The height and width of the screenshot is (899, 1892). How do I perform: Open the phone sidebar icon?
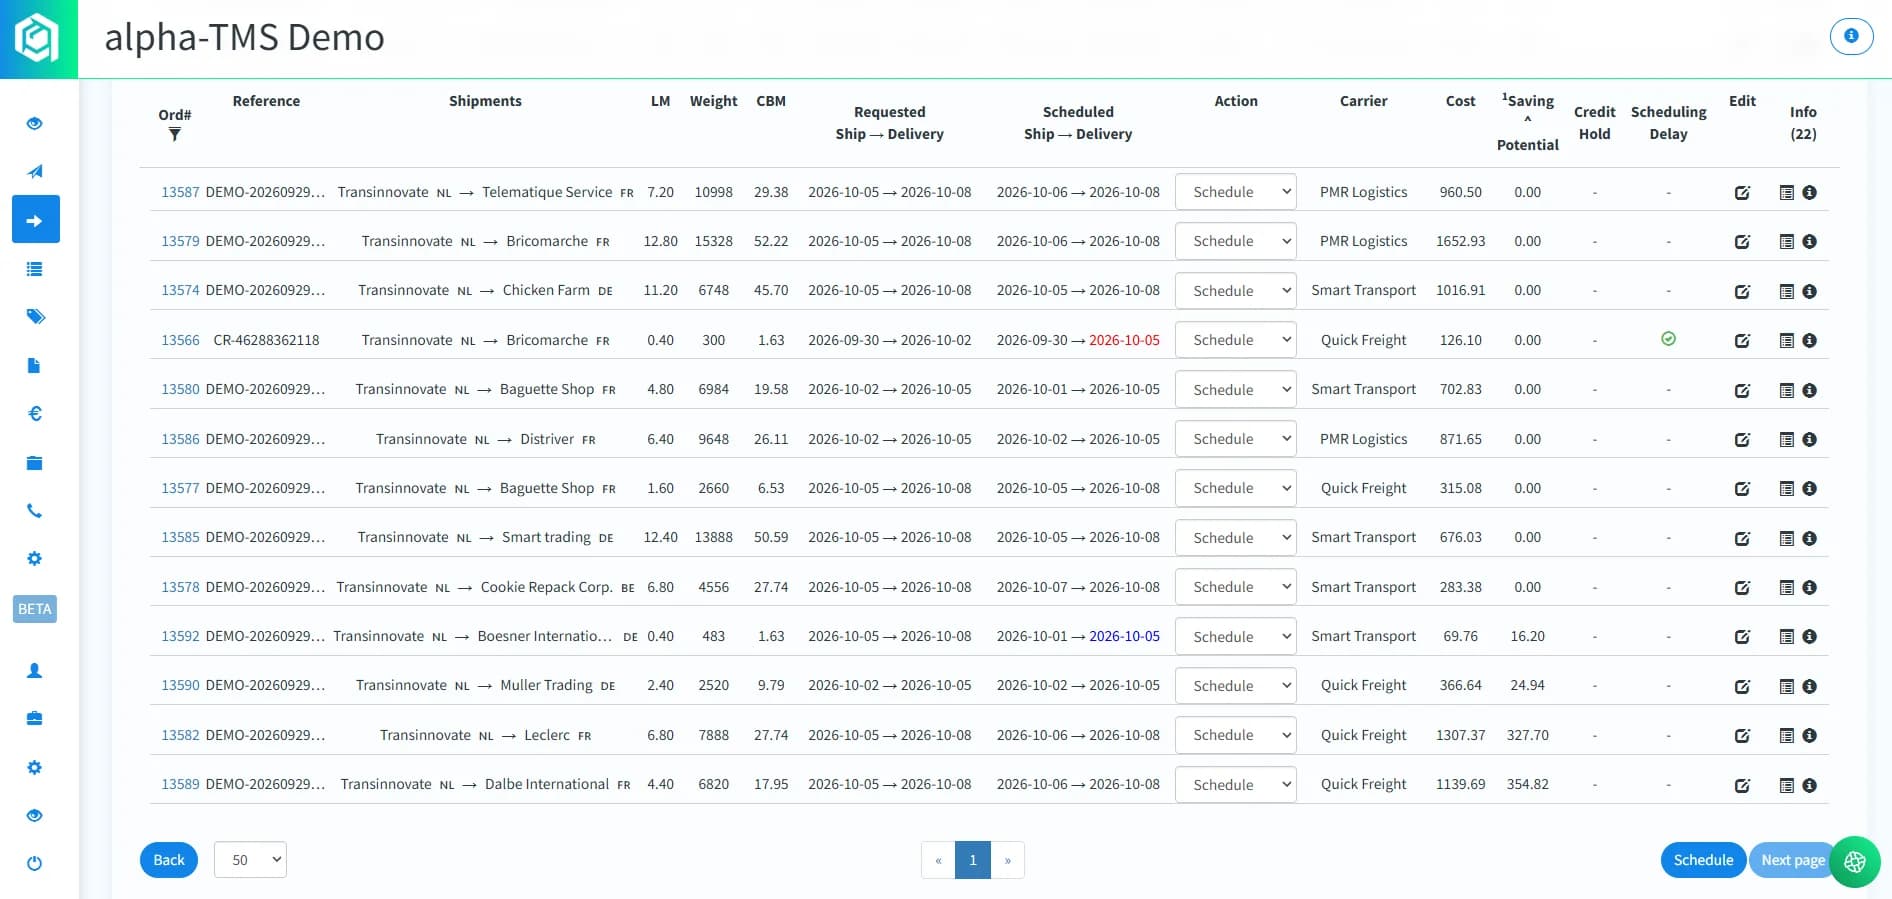pyautogui.click(x=35, y=511)
